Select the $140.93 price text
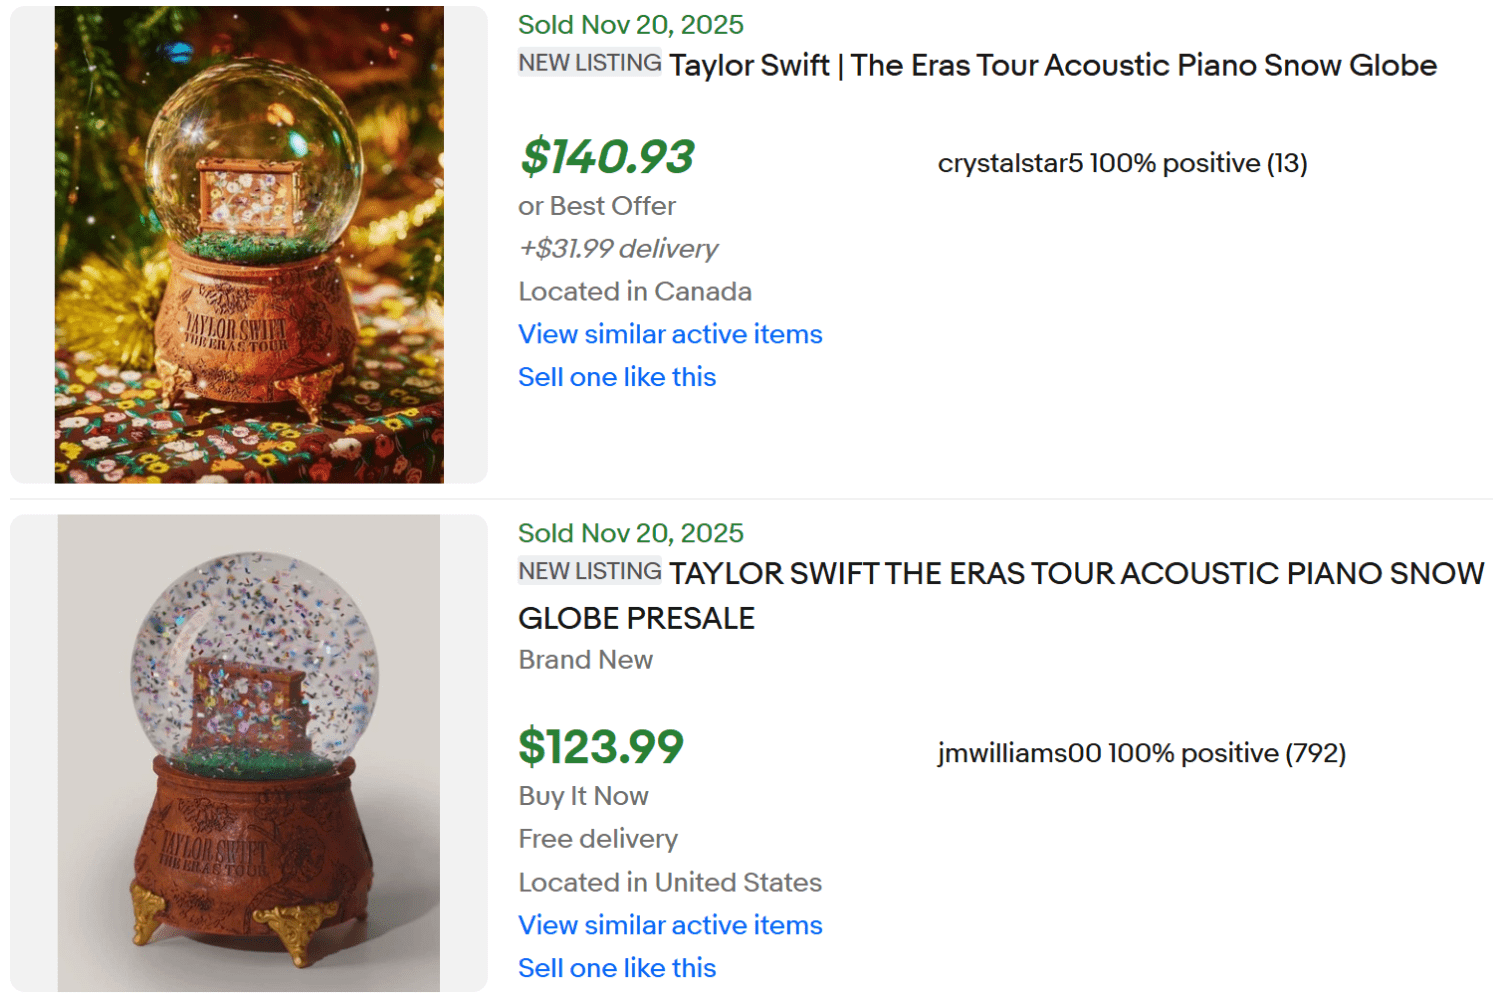The width and height of the screenshot is (1500, 1000). pyautogui.click(x=607, y=157)
